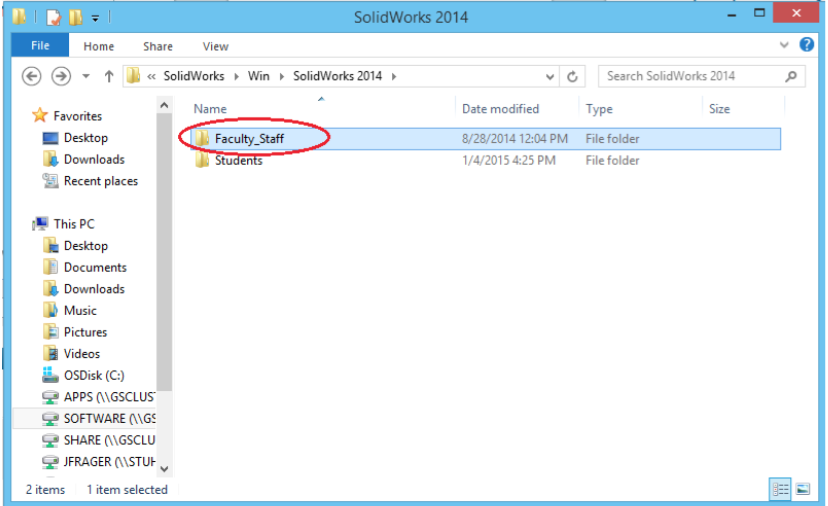Click the Forward navigation arrow
Image resolution: width=828 pixels, height=506 pixels.
pyautogui.click(x=61, y=76)
